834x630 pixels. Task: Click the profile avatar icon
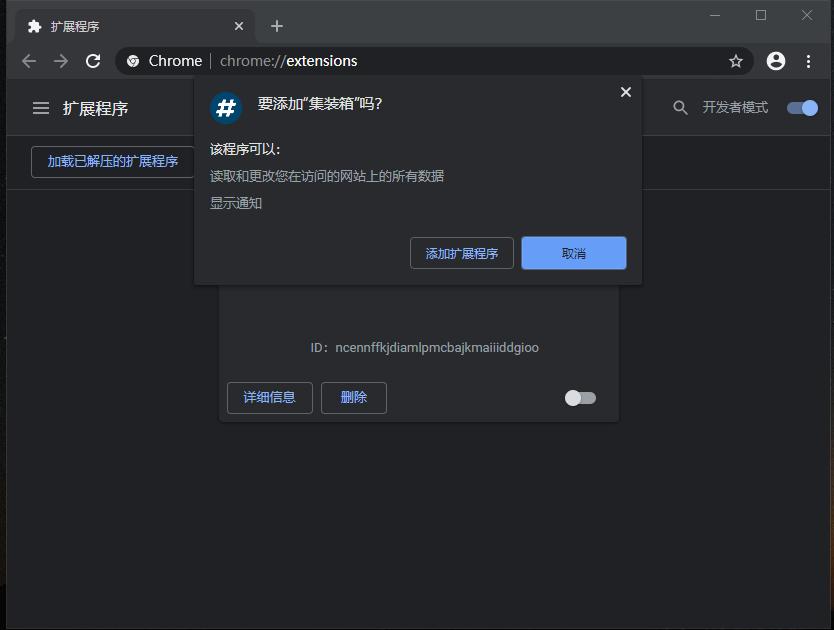[x=776, y=61]
